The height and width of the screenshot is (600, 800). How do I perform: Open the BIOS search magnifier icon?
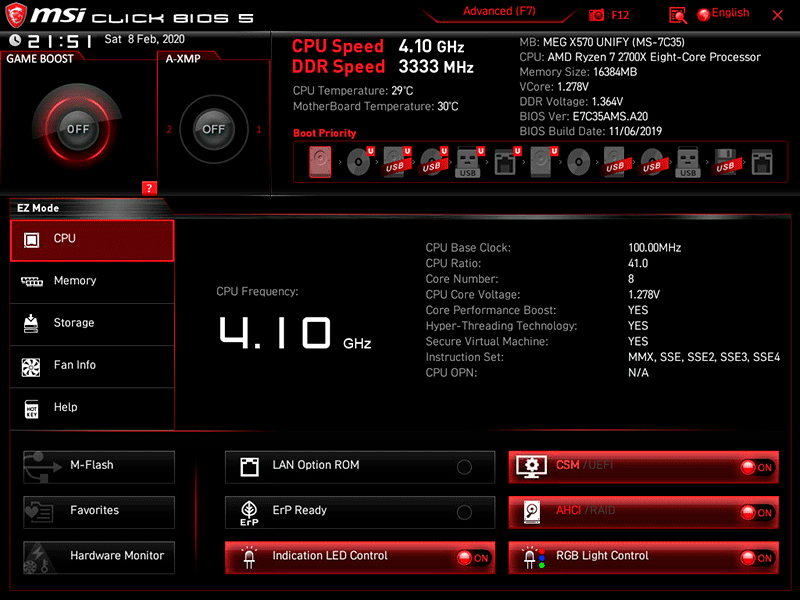click(x=678, y=15)
